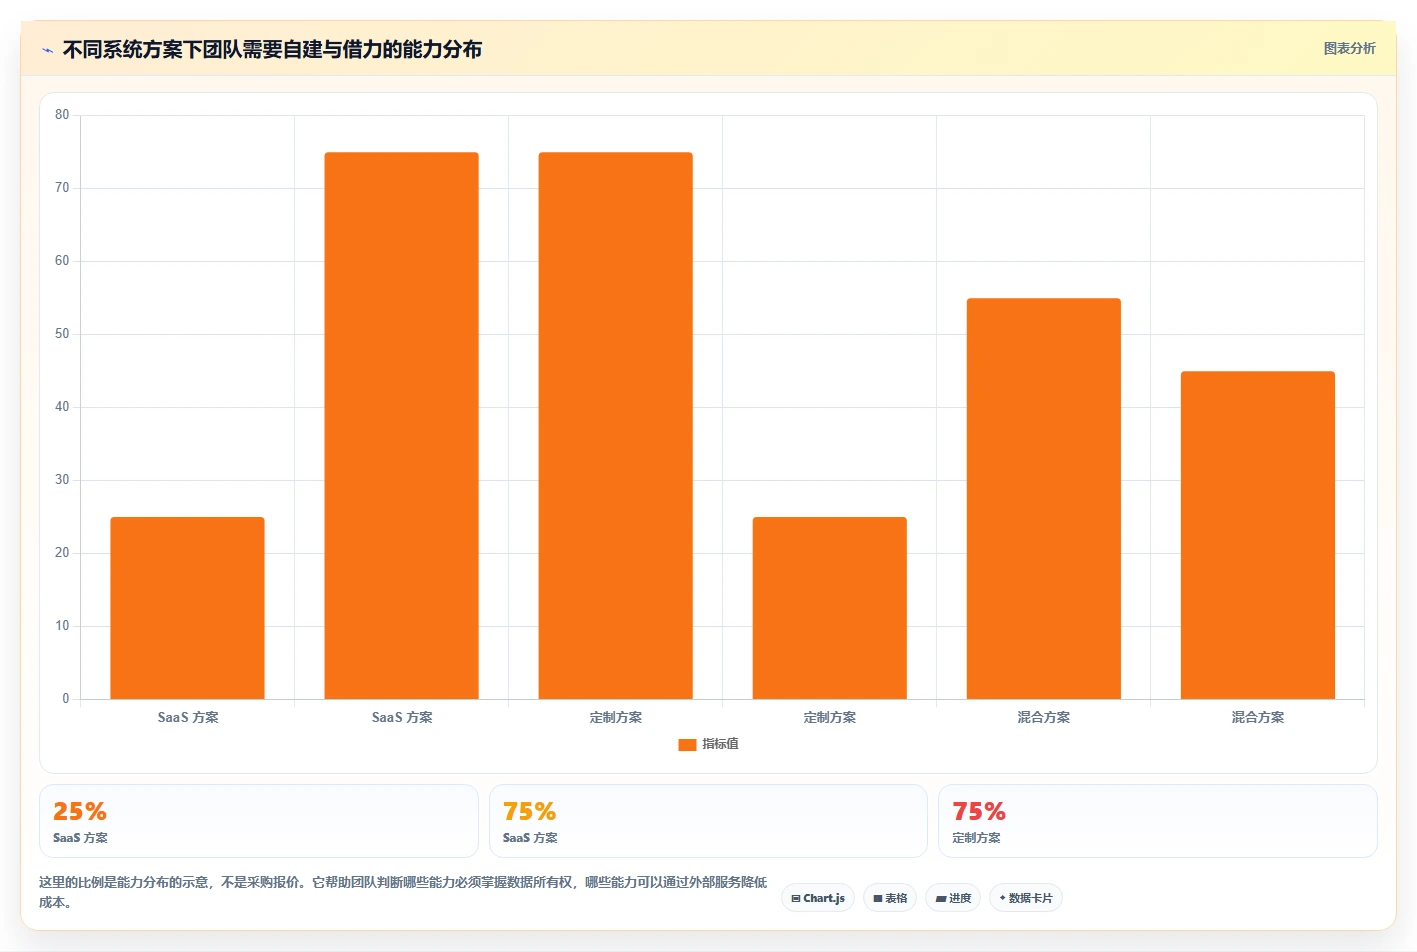The height and width of the screenshot is (952, 1417).
Task: Click the y-axis tick label 0
Action: 66,699
